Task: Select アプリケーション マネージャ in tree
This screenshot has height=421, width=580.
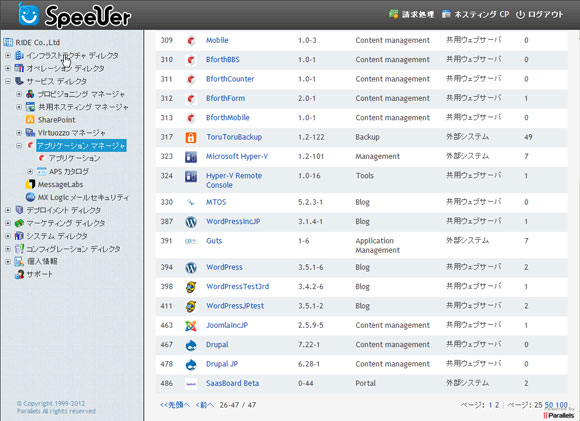Action: pos(81,145)
